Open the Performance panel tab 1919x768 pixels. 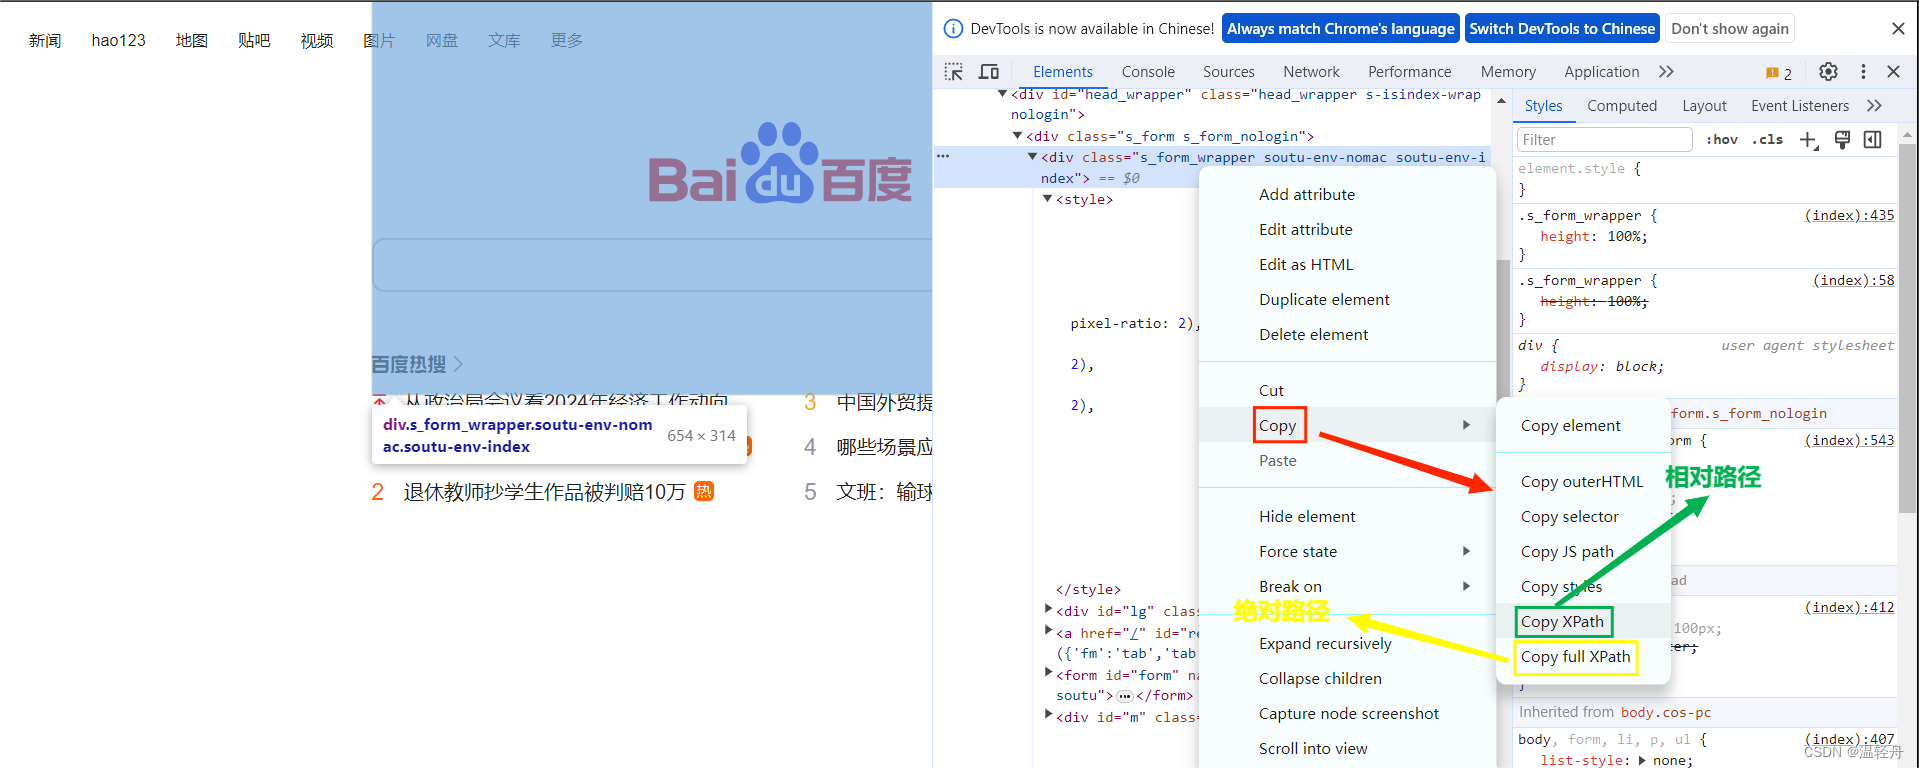click(1409, 72)
